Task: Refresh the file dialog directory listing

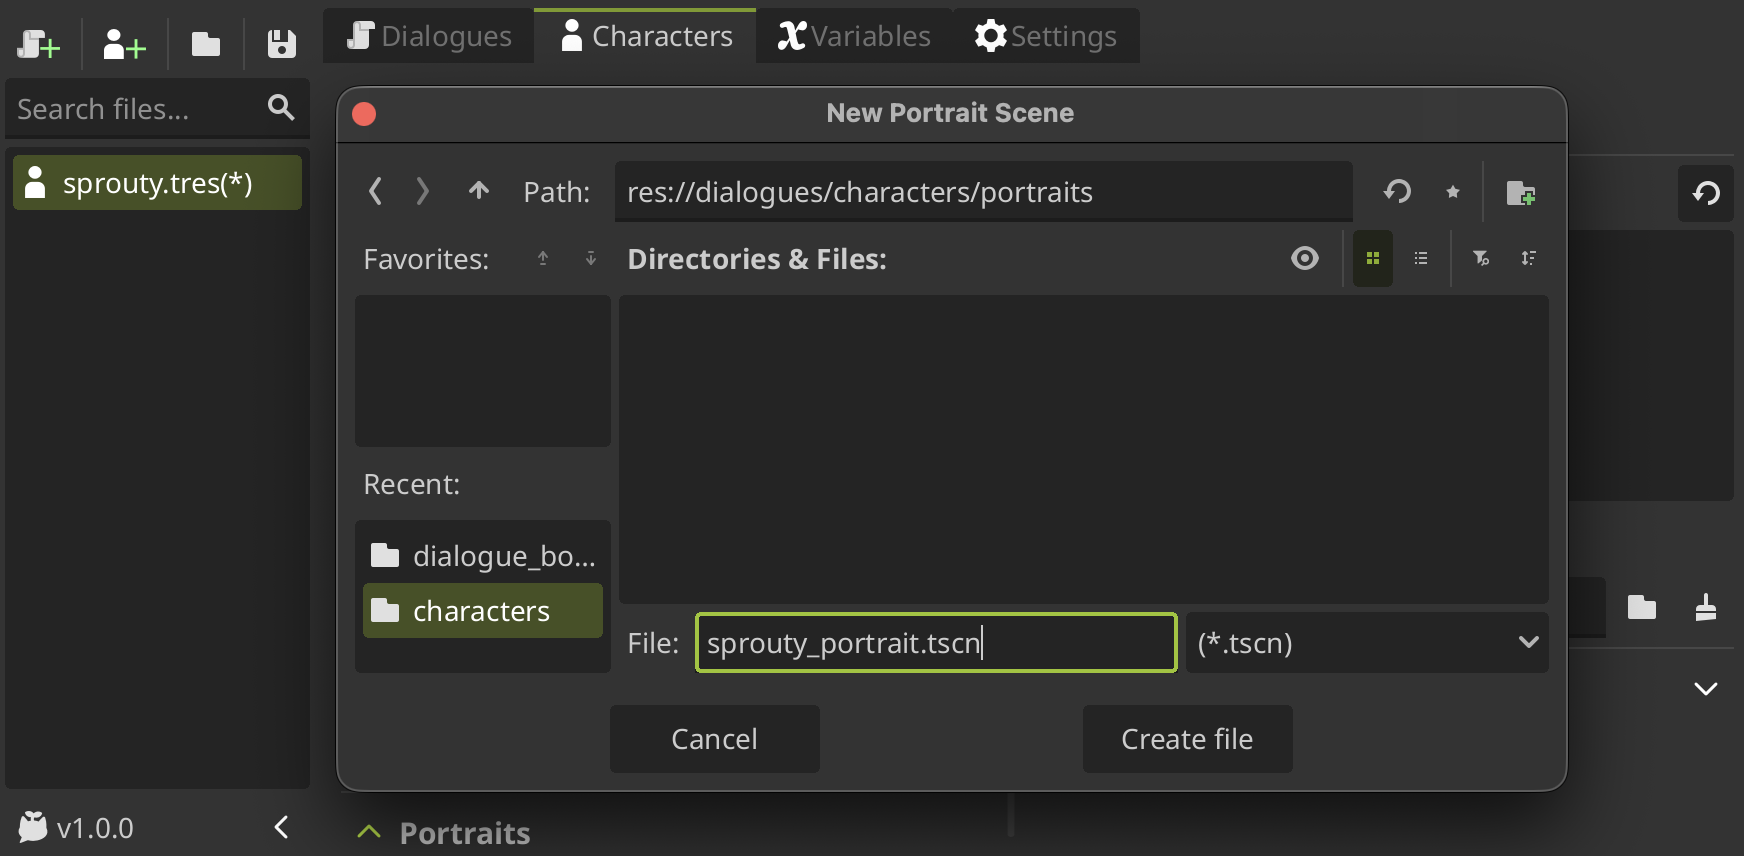Action: click(1397, 191)
